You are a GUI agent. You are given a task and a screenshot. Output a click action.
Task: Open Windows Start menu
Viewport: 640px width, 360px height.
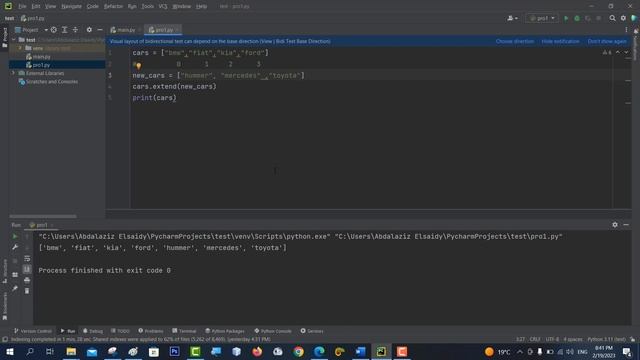[9, 351]
